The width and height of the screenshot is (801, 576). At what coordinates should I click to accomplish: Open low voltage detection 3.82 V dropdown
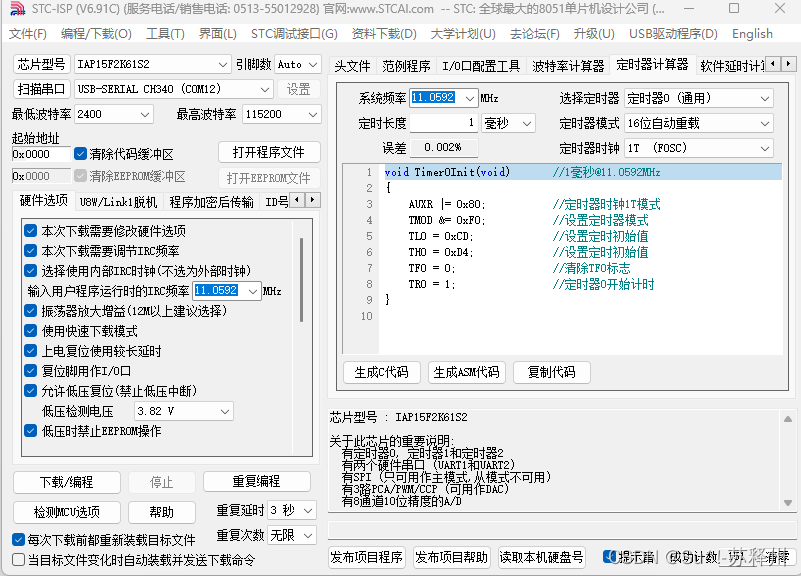pos(184,411)
